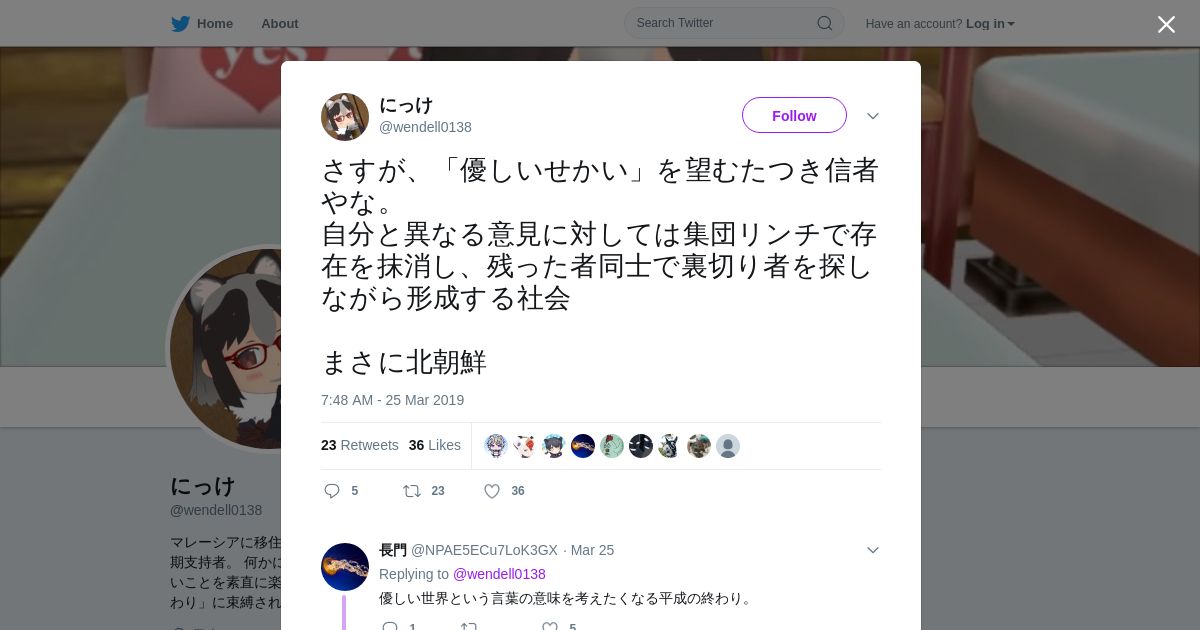
Task: Open the @wendell0138 mention link in the reply
Action: [x=499, y=574]
